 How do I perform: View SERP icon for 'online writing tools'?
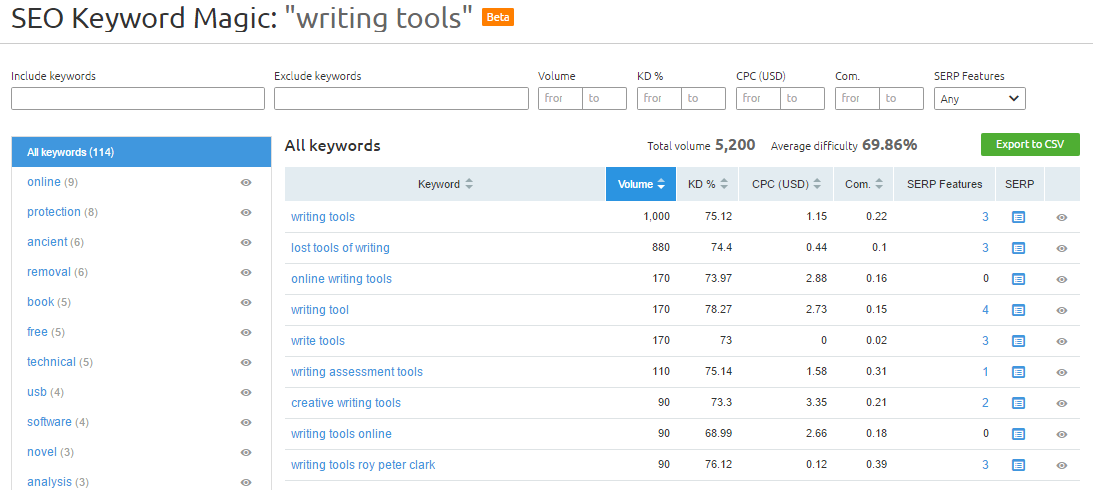(1018, 279)
